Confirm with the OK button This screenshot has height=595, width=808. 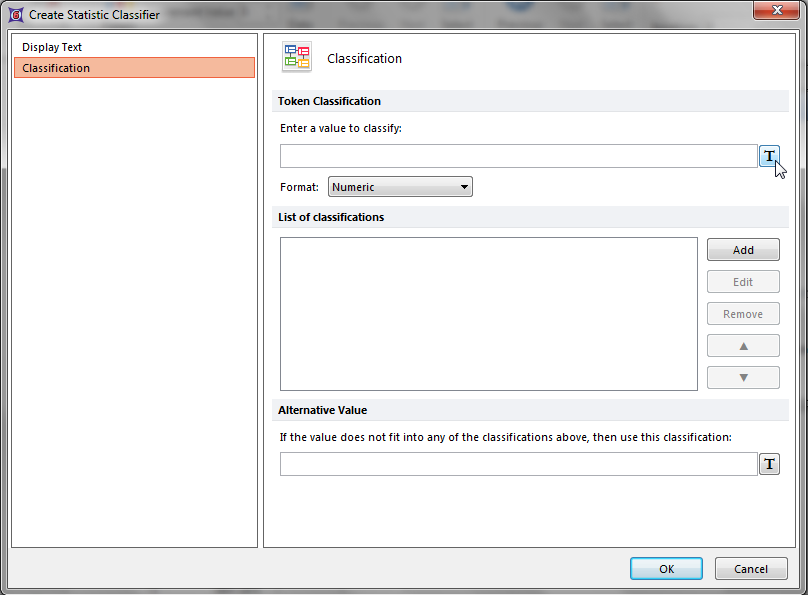pos(666,569)
